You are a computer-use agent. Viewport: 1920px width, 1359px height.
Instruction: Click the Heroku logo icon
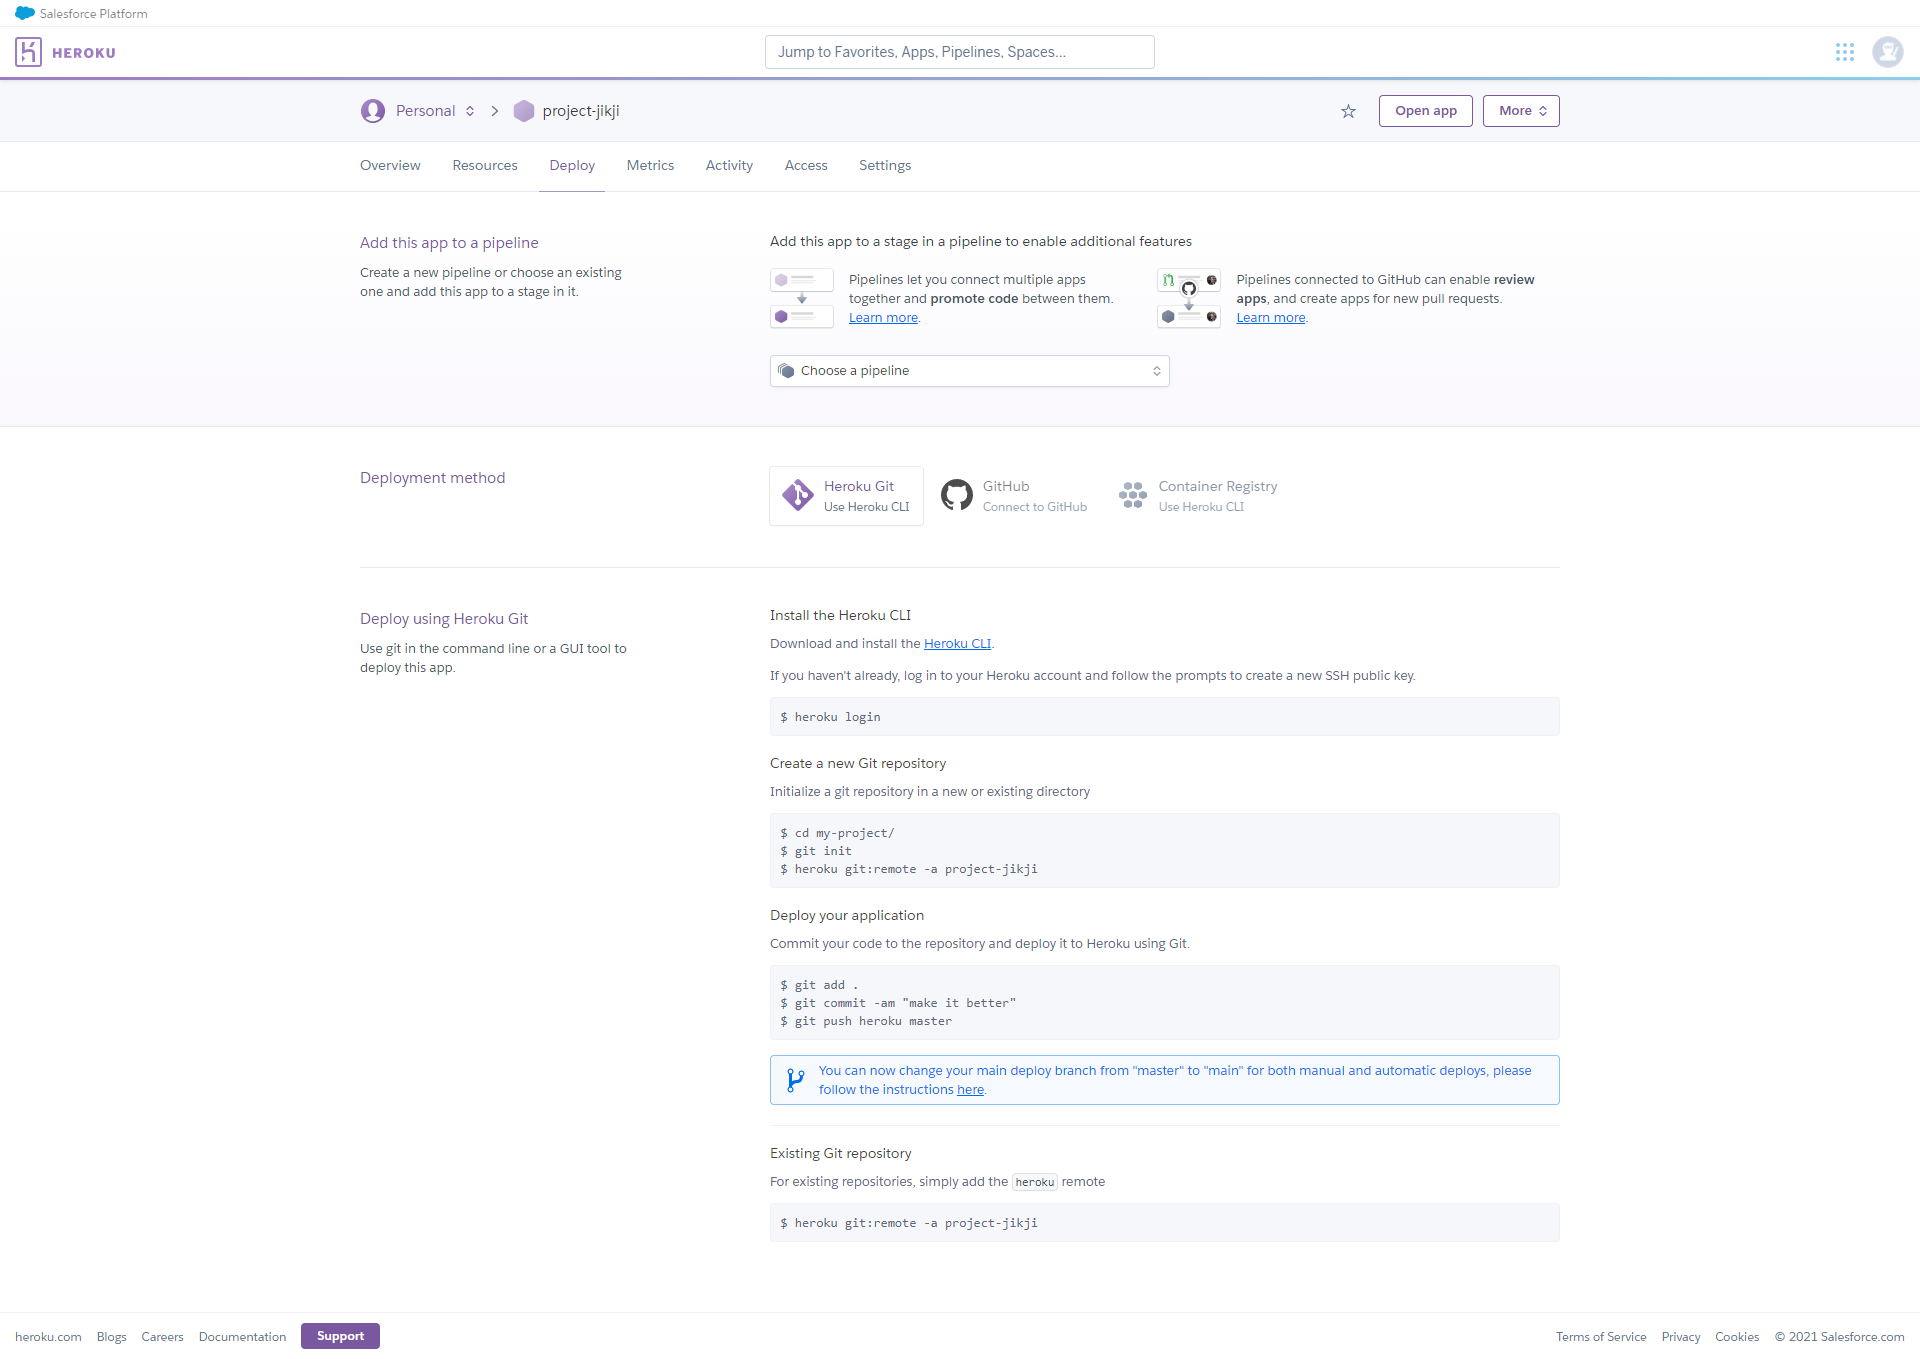tap(28, 52)
